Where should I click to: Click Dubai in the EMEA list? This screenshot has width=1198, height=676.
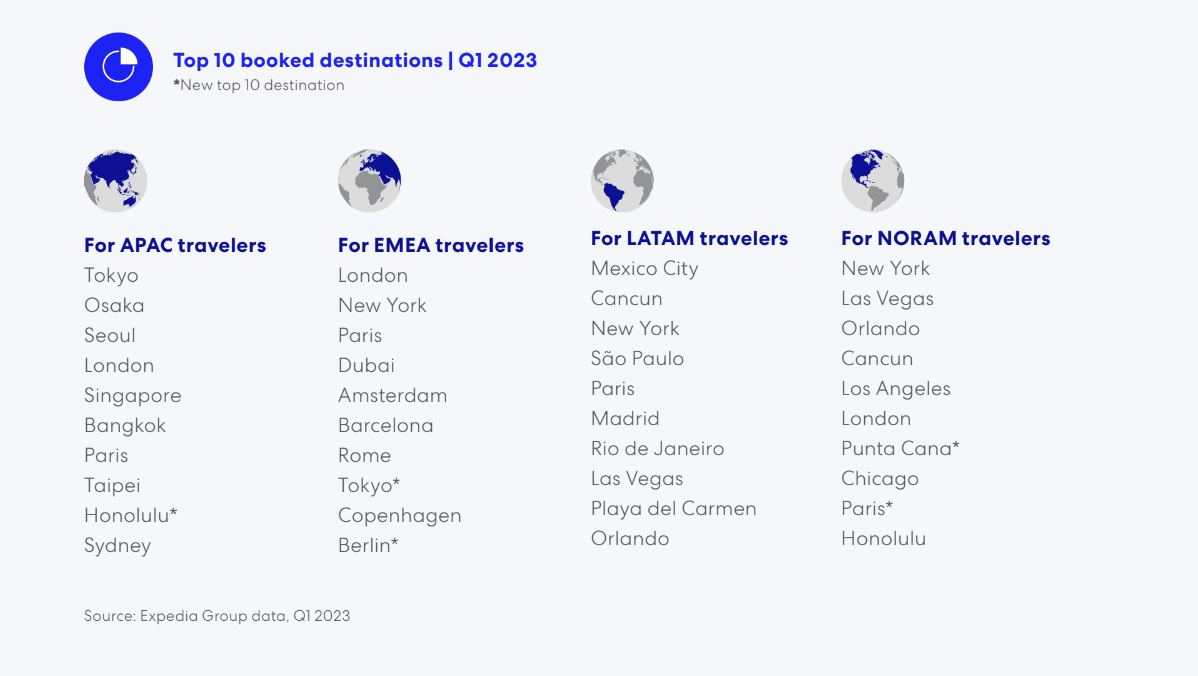(367, 365)
